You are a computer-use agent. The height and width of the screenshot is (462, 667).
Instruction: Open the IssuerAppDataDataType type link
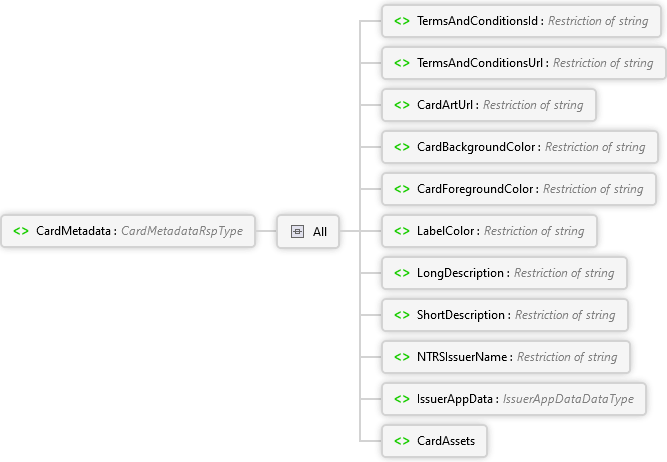click(x=568, y=399)
